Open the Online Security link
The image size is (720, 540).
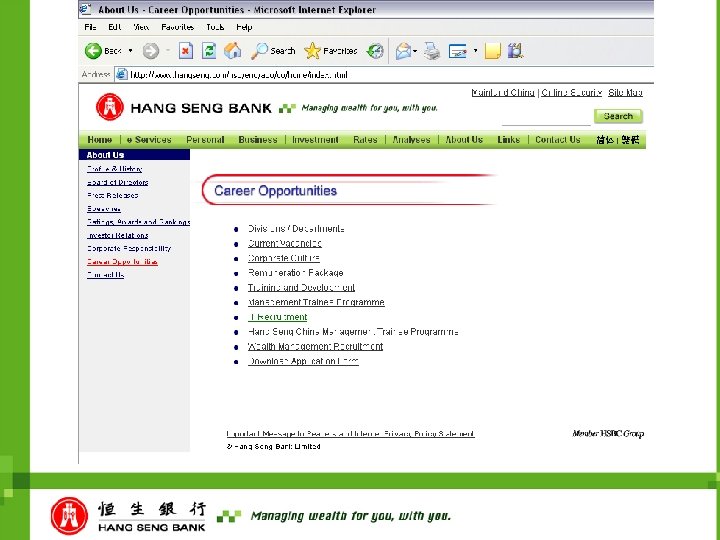pos(571,93)
